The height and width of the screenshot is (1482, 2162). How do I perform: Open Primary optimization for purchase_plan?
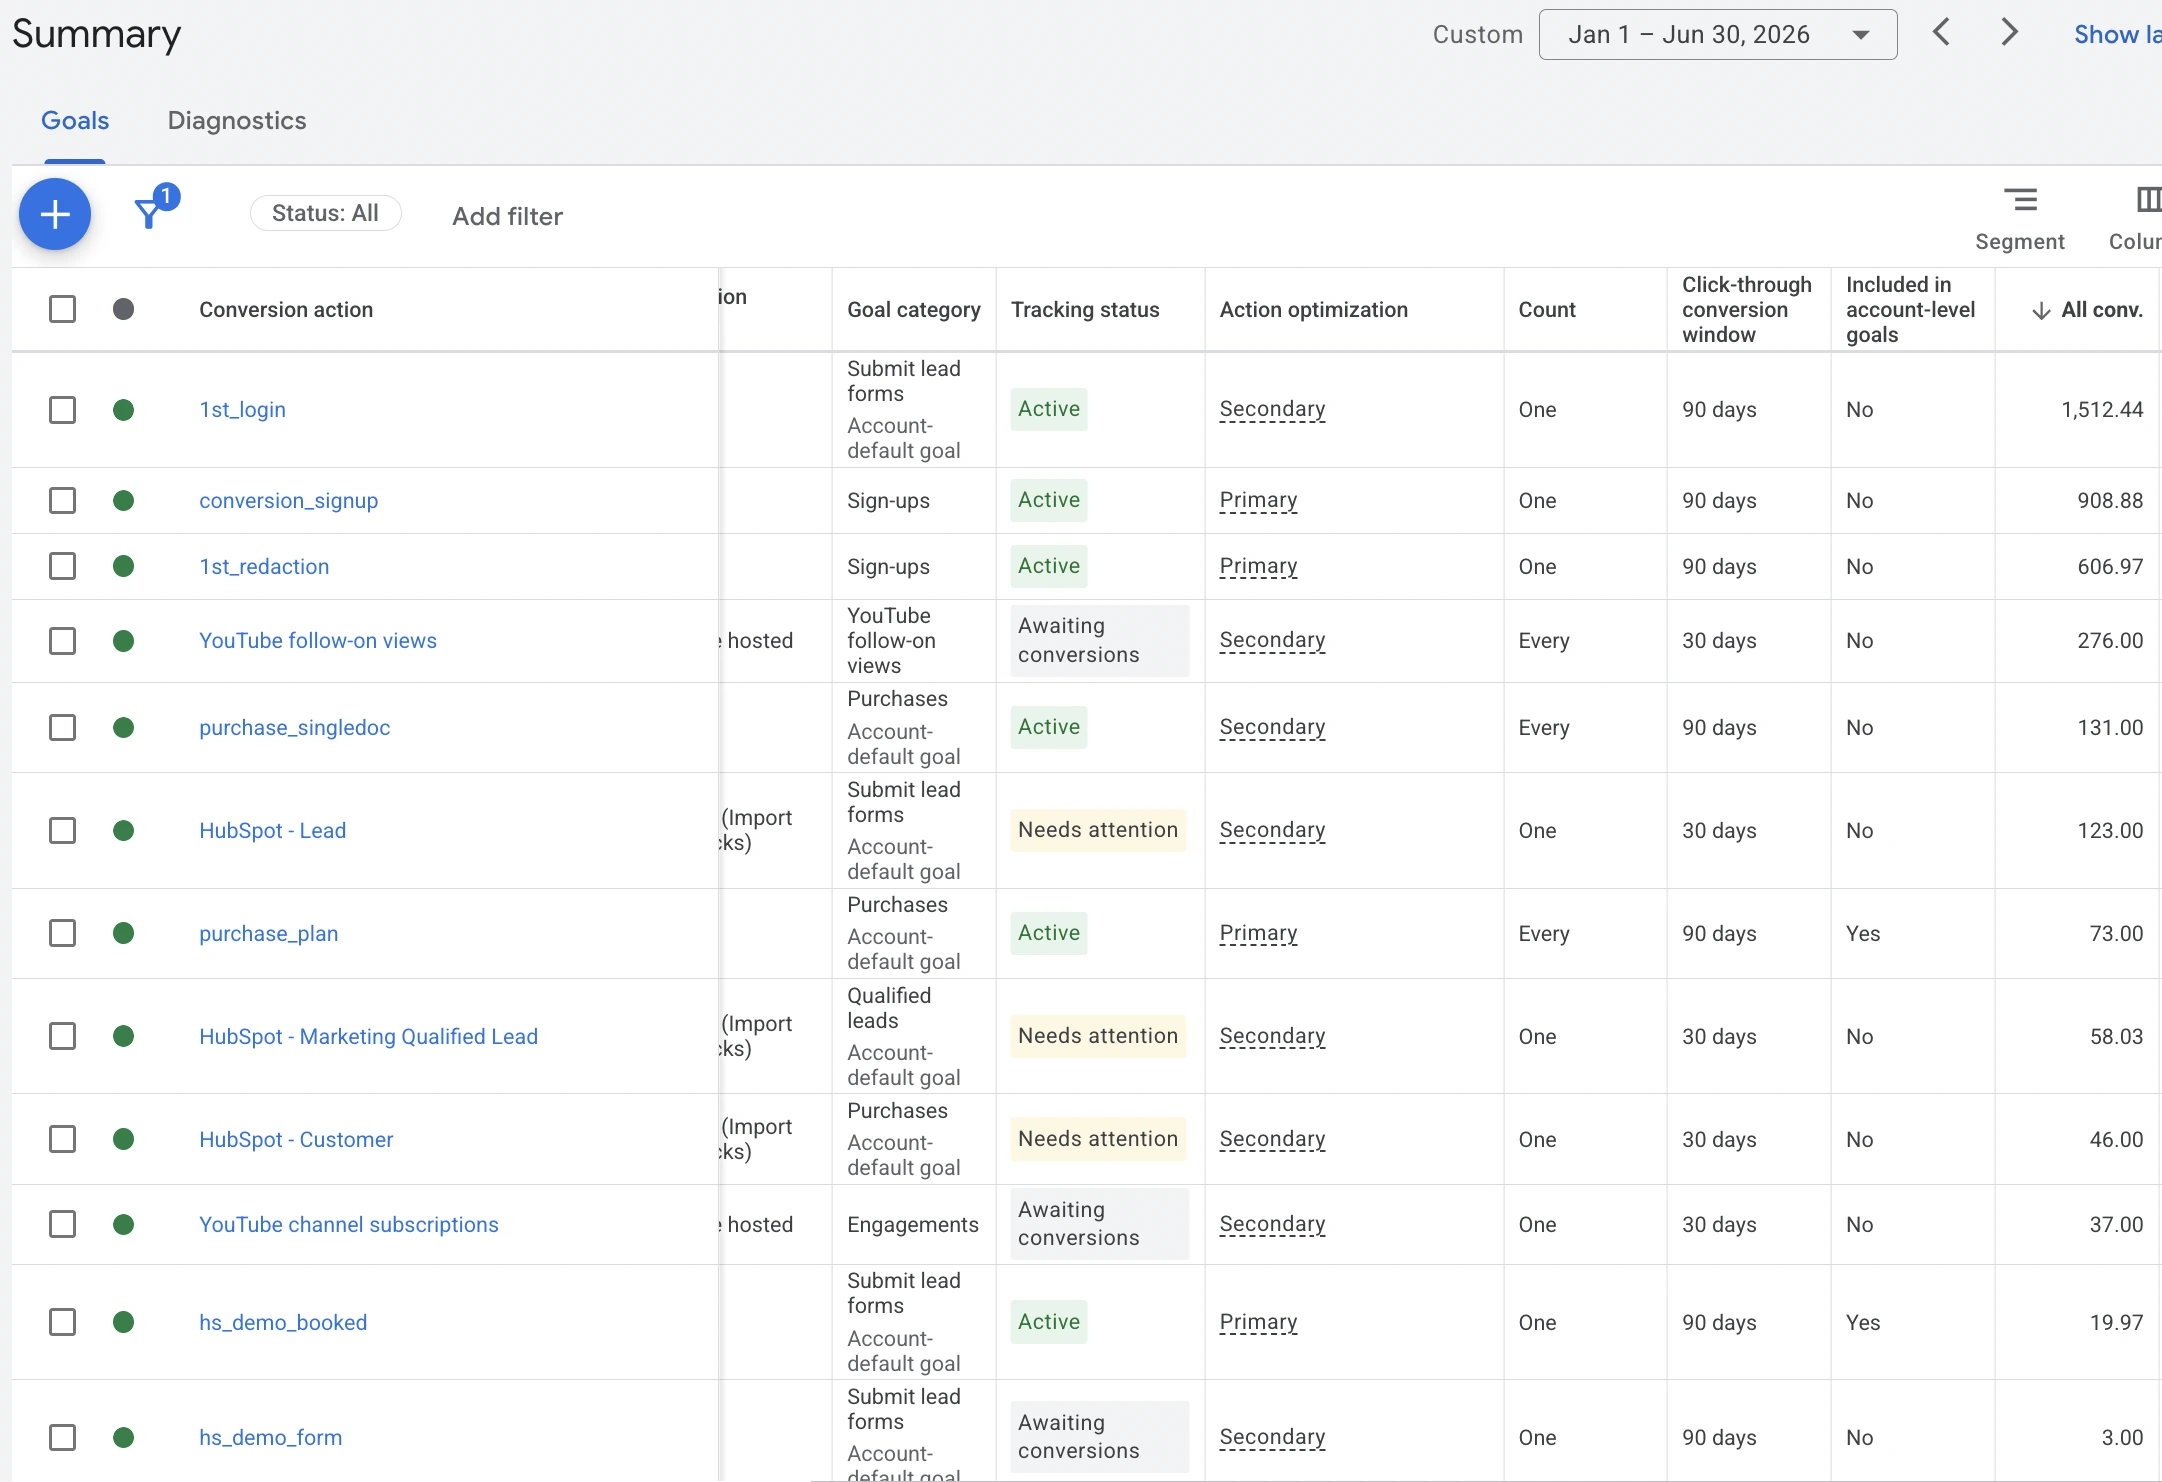(1258, 933)
